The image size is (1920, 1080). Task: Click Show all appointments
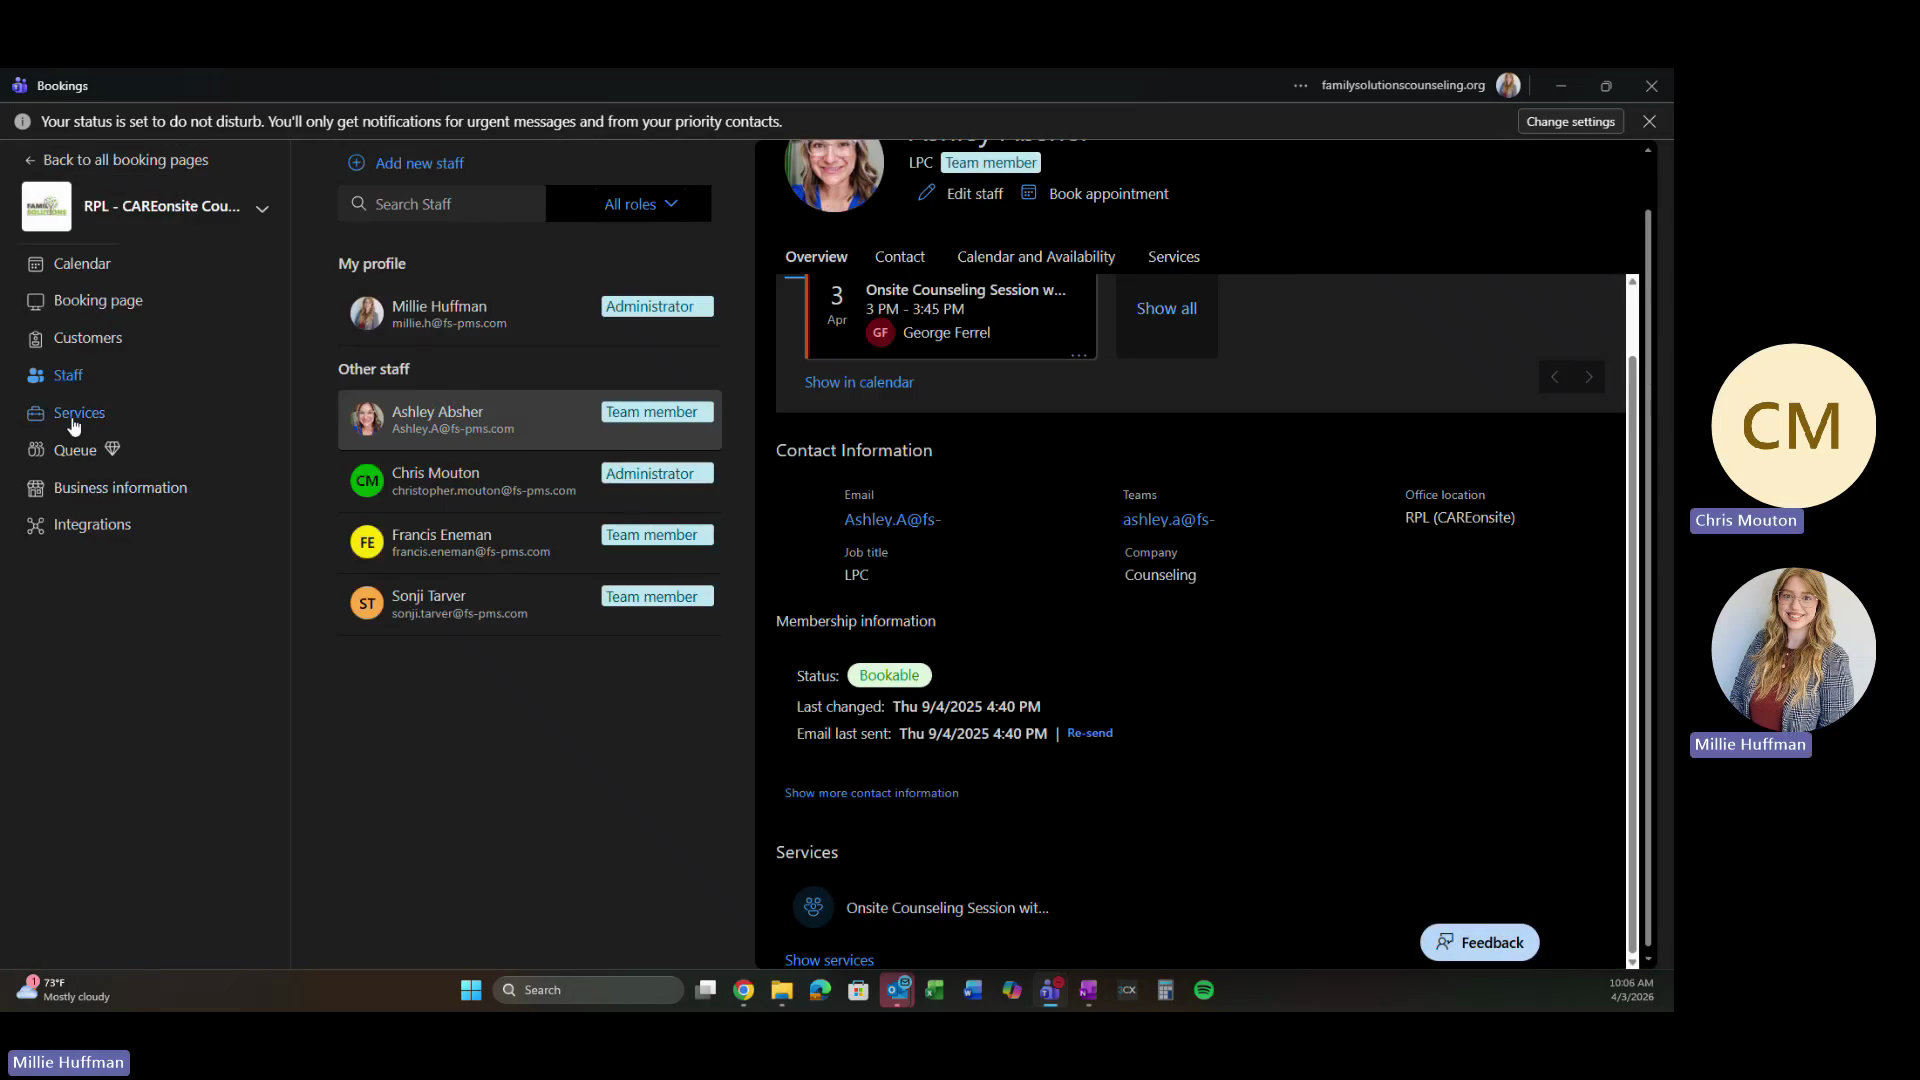pyautogui.click(x=1166, y=309)
